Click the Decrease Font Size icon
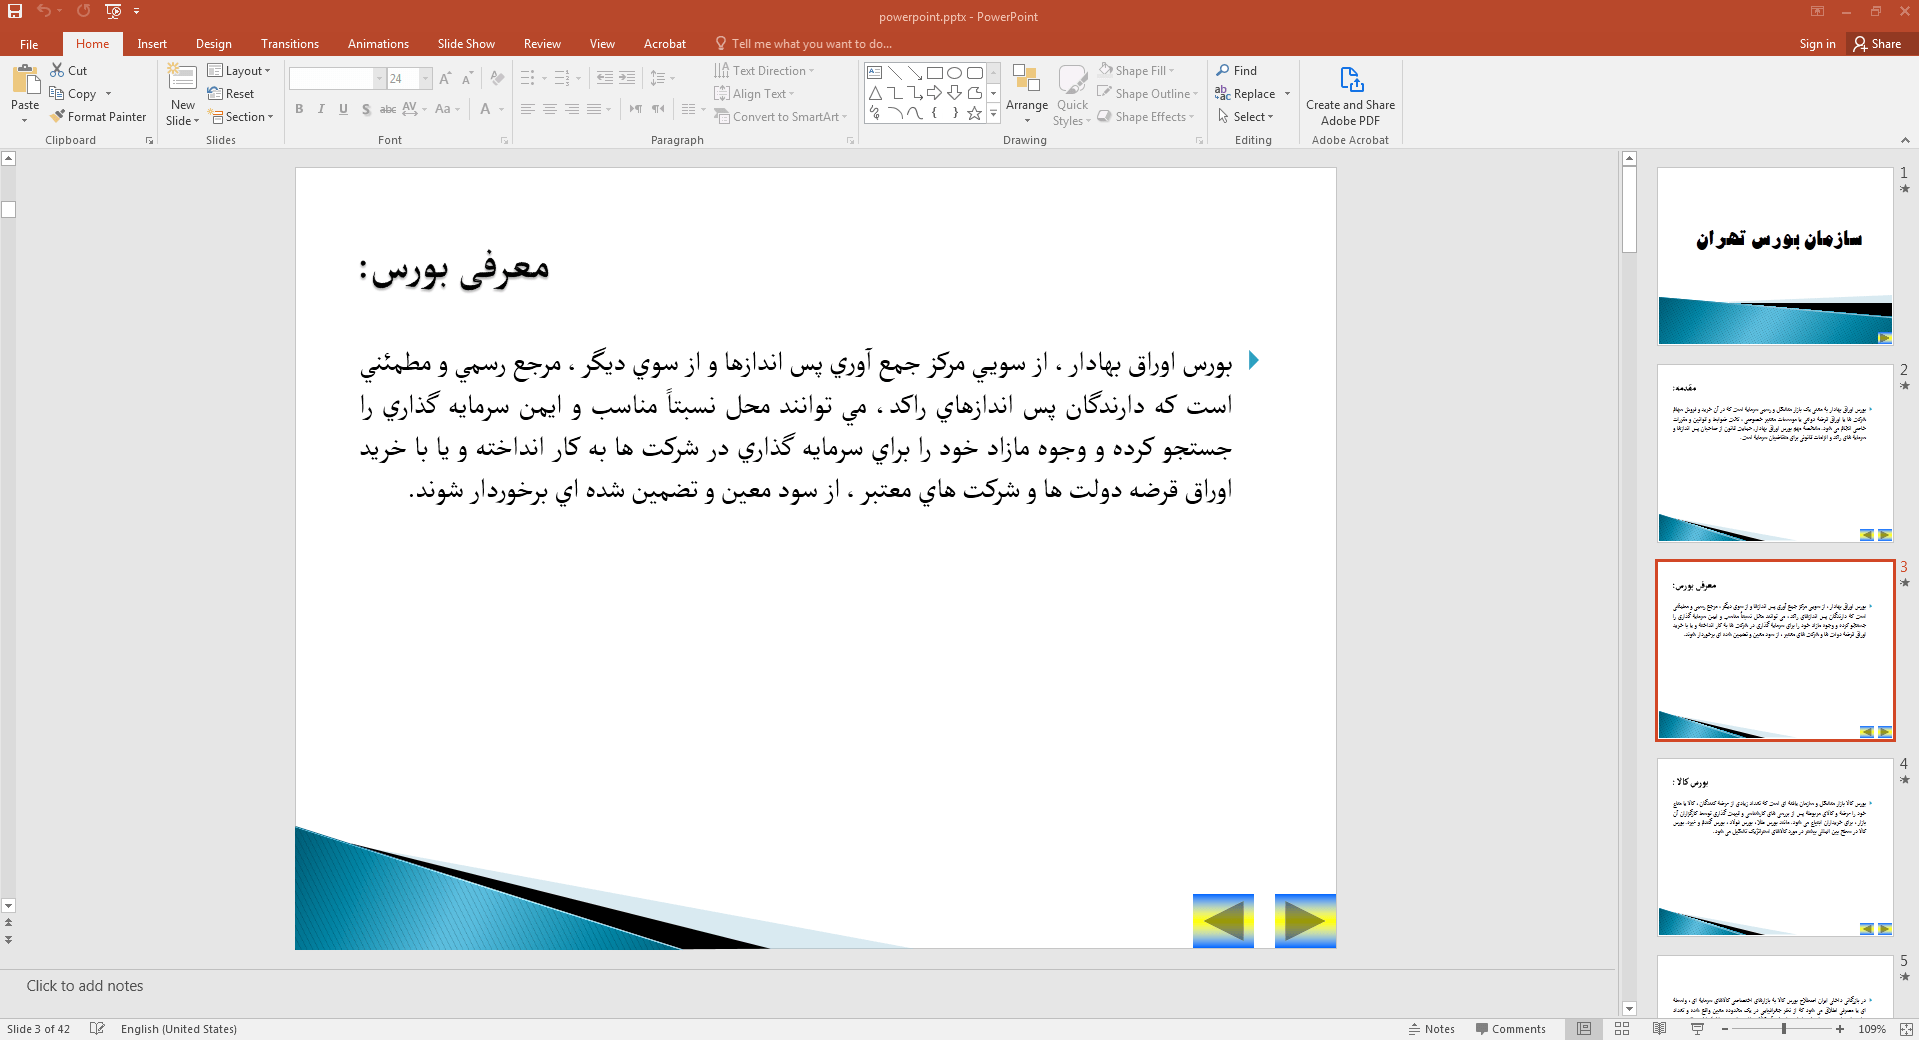The image size is (1919, 1040). [467, 78]
